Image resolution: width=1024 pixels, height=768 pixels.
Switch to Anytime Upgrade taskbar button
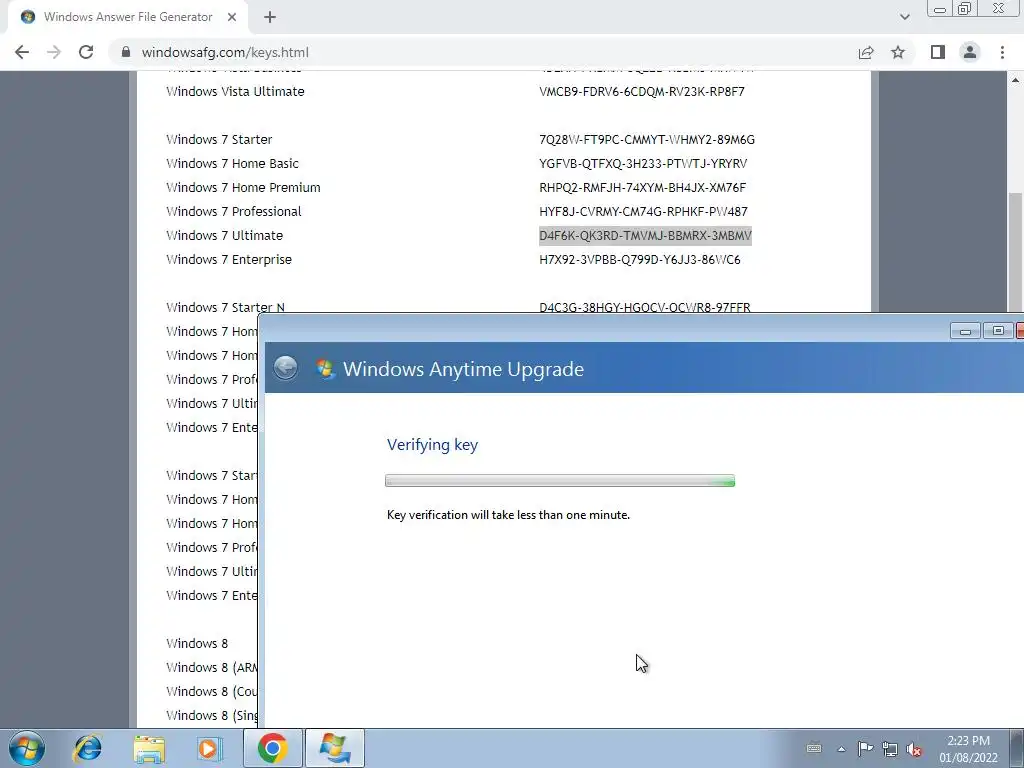pos(334,748)
